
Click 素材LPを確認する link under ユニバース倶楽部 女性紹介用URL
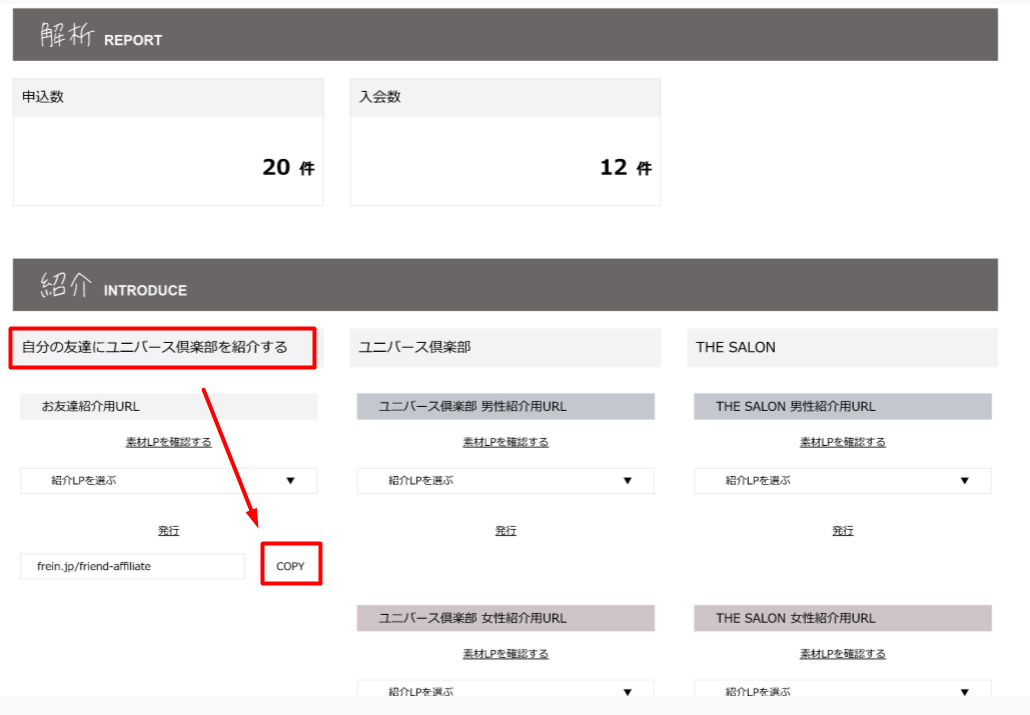[x=506, y=654]
